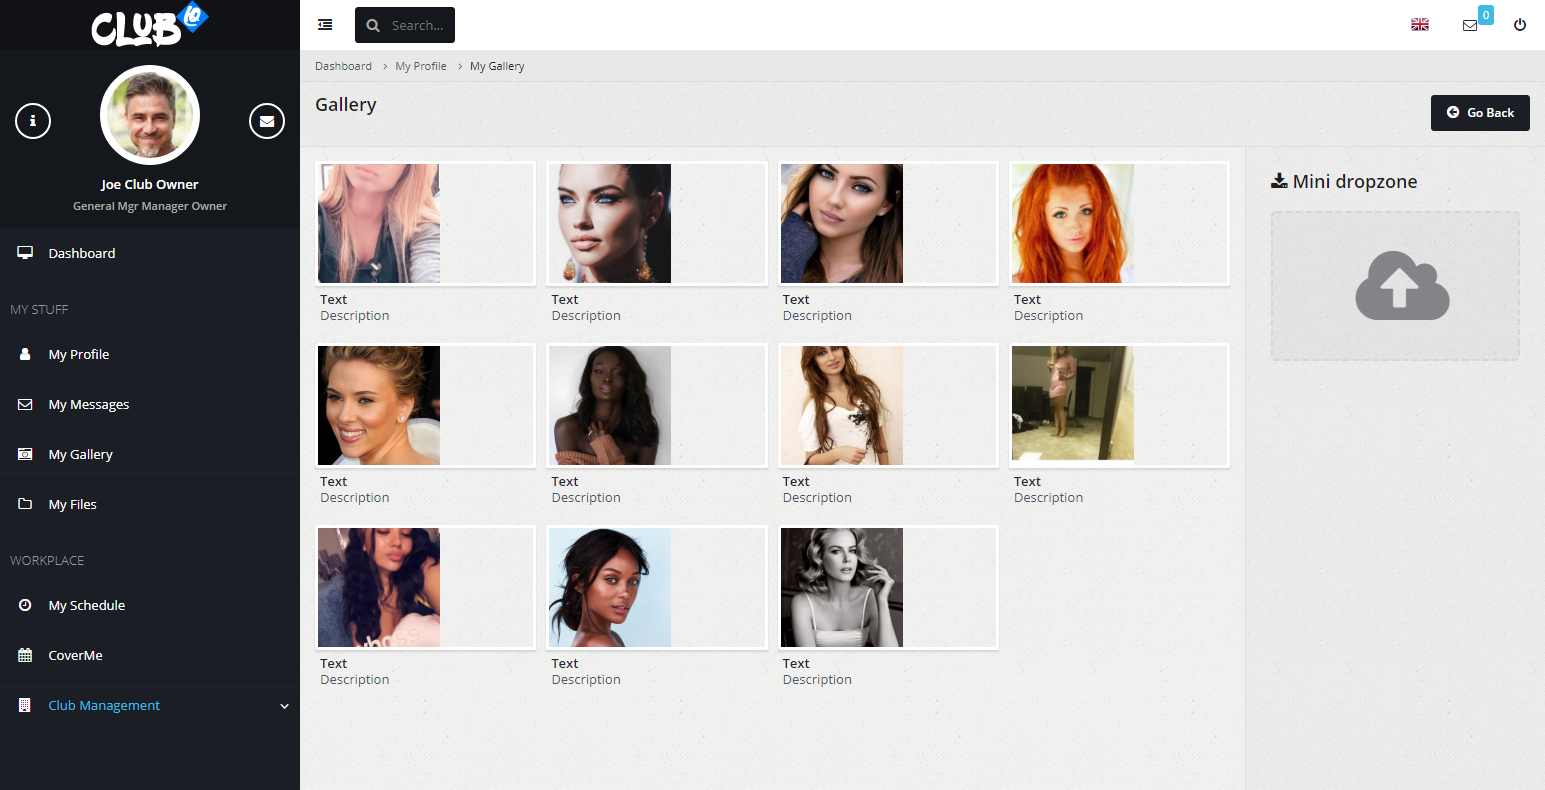The width and height of the screenshot is (1545, 790).
Task: Click Text caption under red-haired photo
Action: [x=1027, y=299]
